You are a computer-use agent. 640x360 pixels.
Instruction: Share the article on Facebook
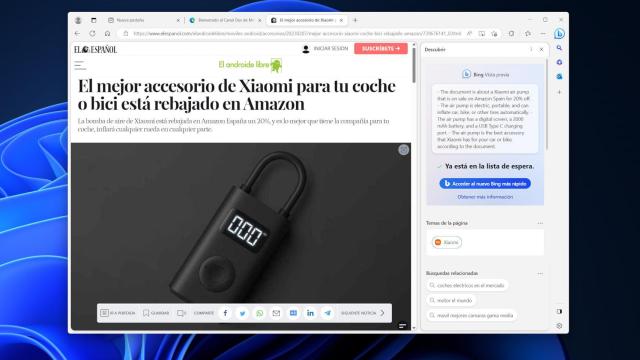pyautogui.click(x=225, y=313)
